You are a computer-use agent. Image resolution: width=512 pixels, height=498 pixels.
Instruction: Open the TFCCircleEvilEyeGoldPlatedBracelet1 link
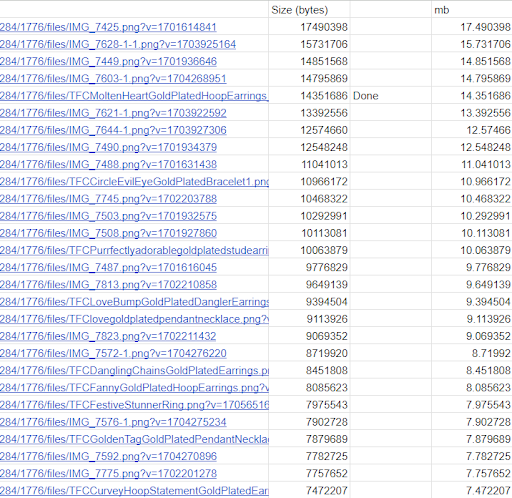(x=134, y=182)
